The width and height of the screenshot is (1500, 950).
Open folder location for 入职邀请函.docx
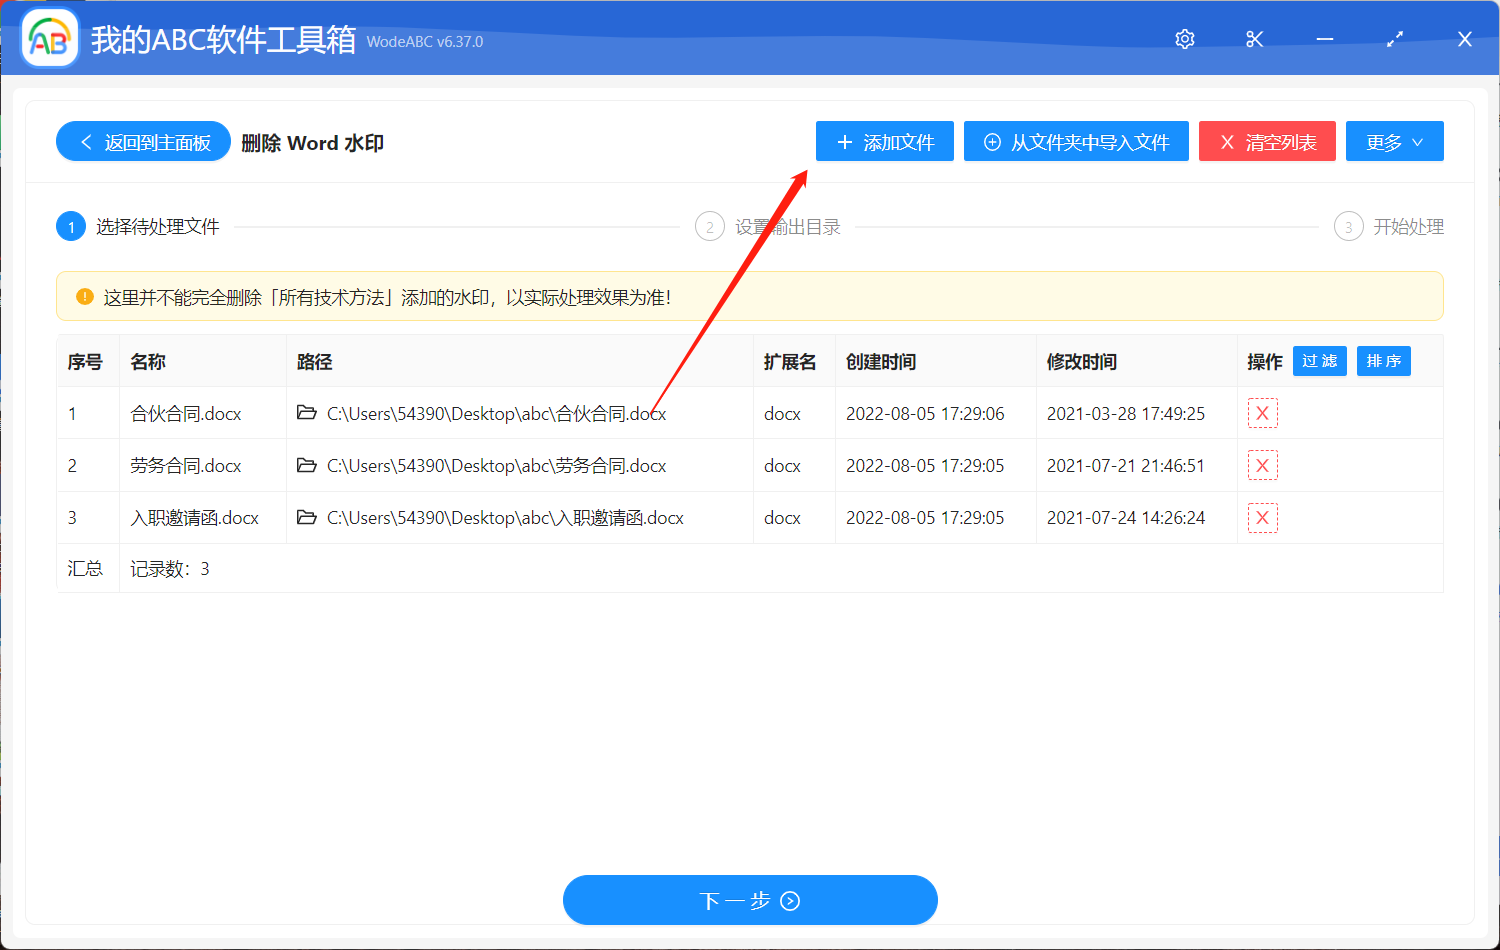(x=307, y=517)
